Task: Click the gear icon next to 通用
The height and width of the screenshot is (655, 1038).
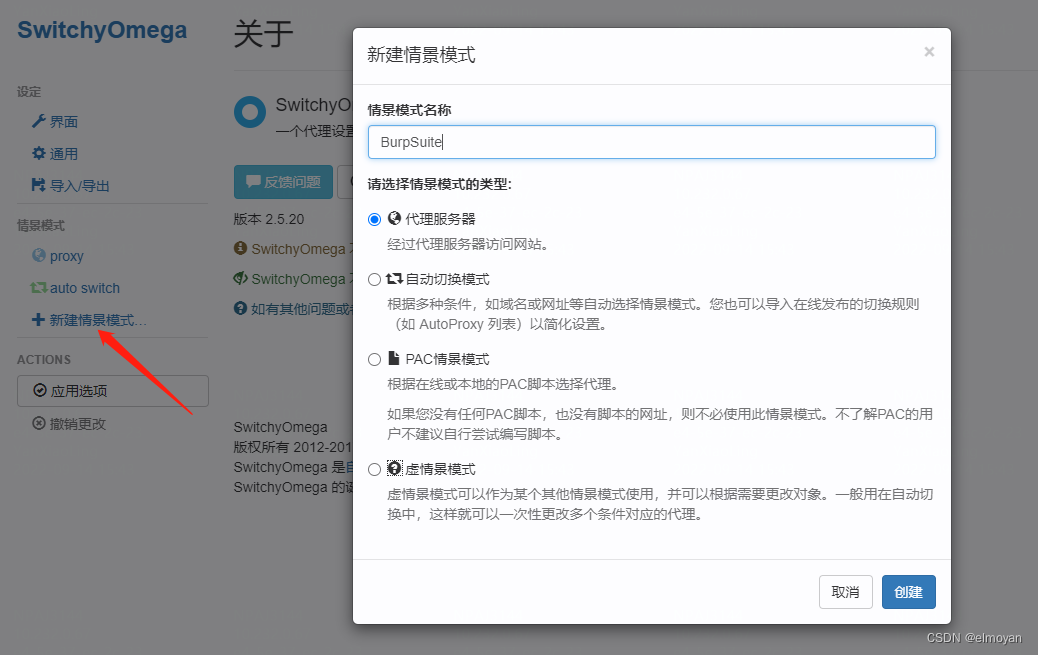Action: tap(38, 154)
